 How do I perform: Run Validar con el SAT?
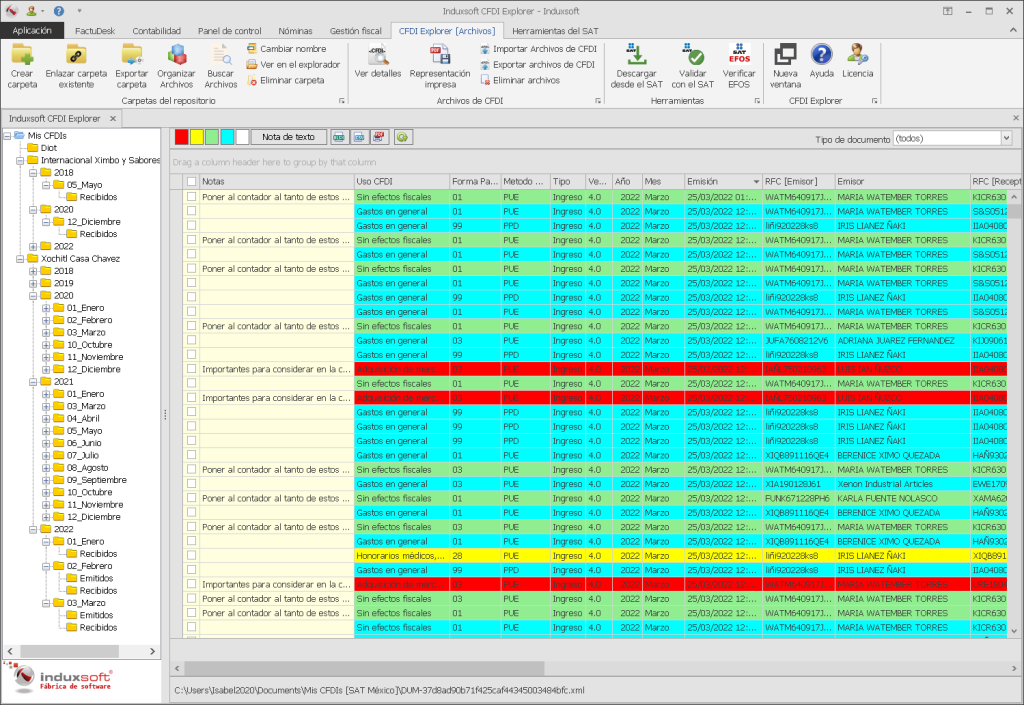pos(691,67)
